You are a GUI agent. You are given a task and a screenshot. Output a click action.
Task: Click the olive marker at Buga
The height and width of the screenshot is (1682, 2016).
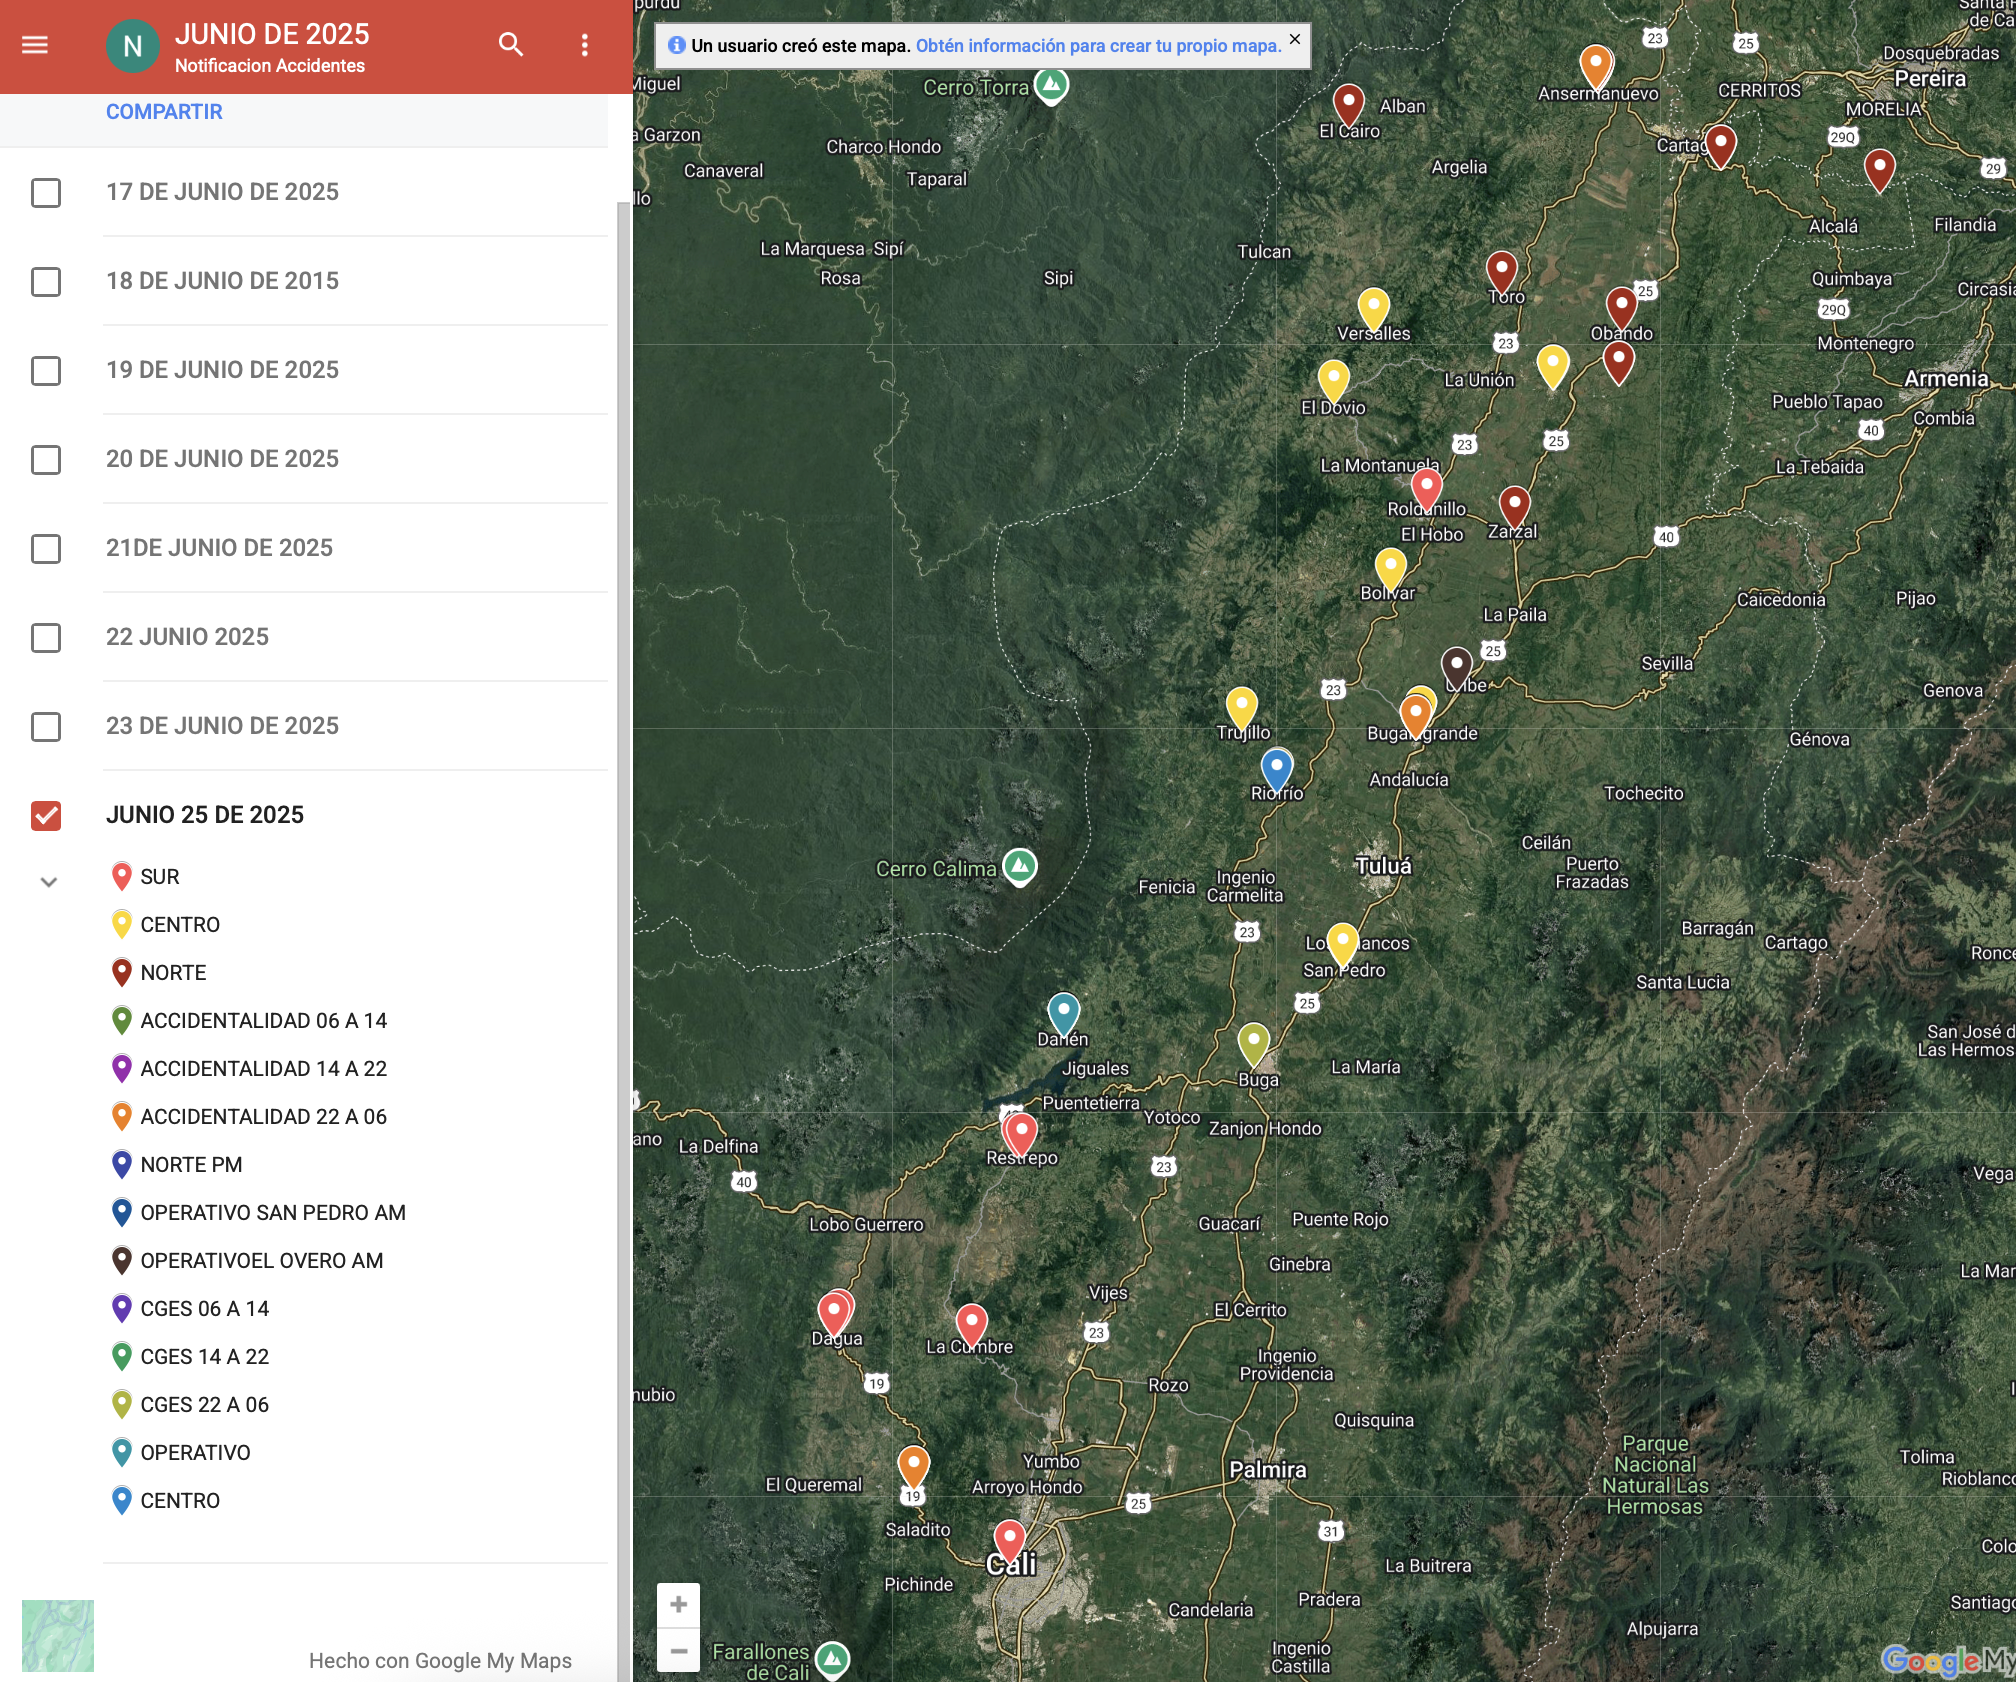point(1253,1043)
